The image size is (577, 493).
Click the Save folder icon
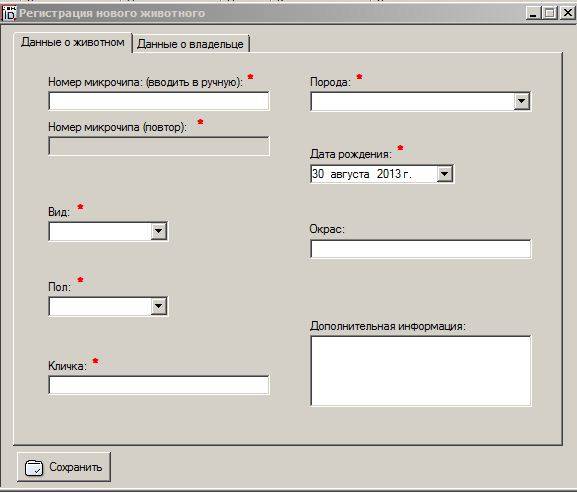(x=34, y=468)
